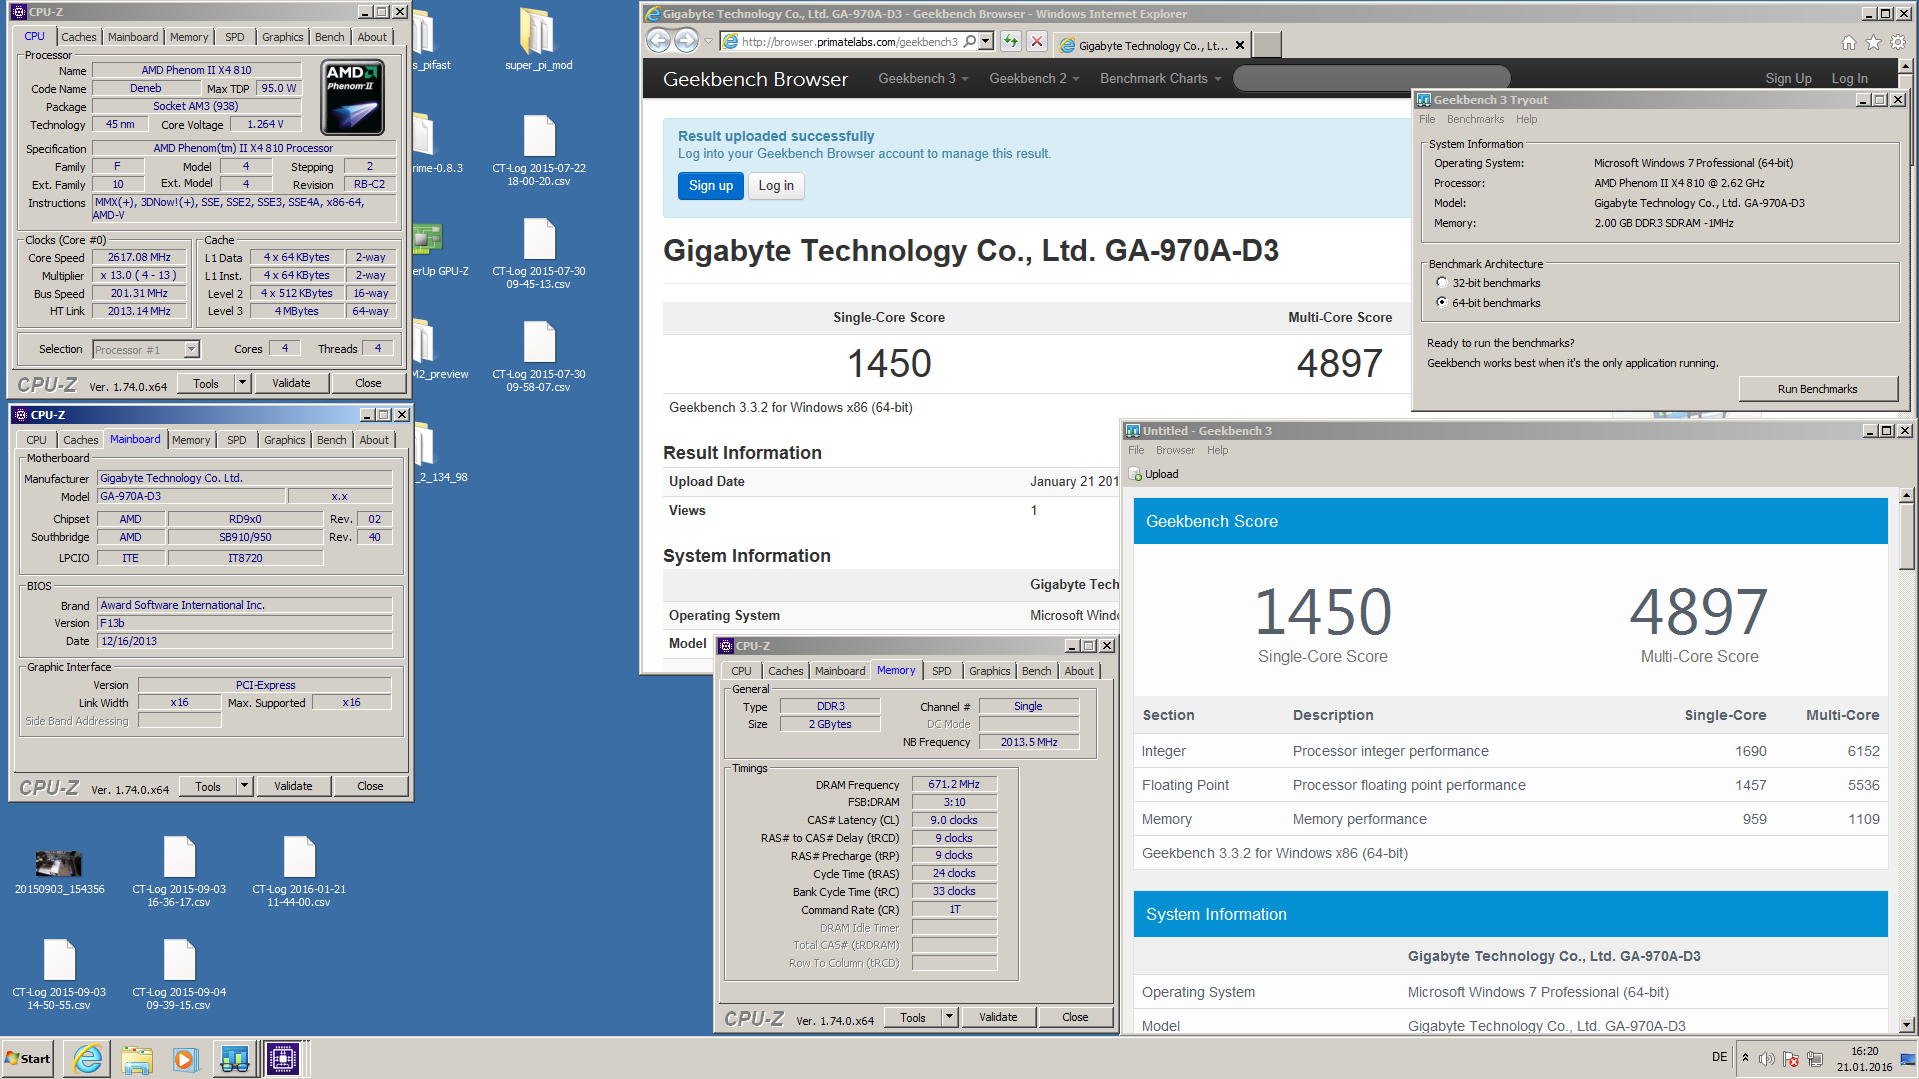Click the IE address bar URL

849,42
